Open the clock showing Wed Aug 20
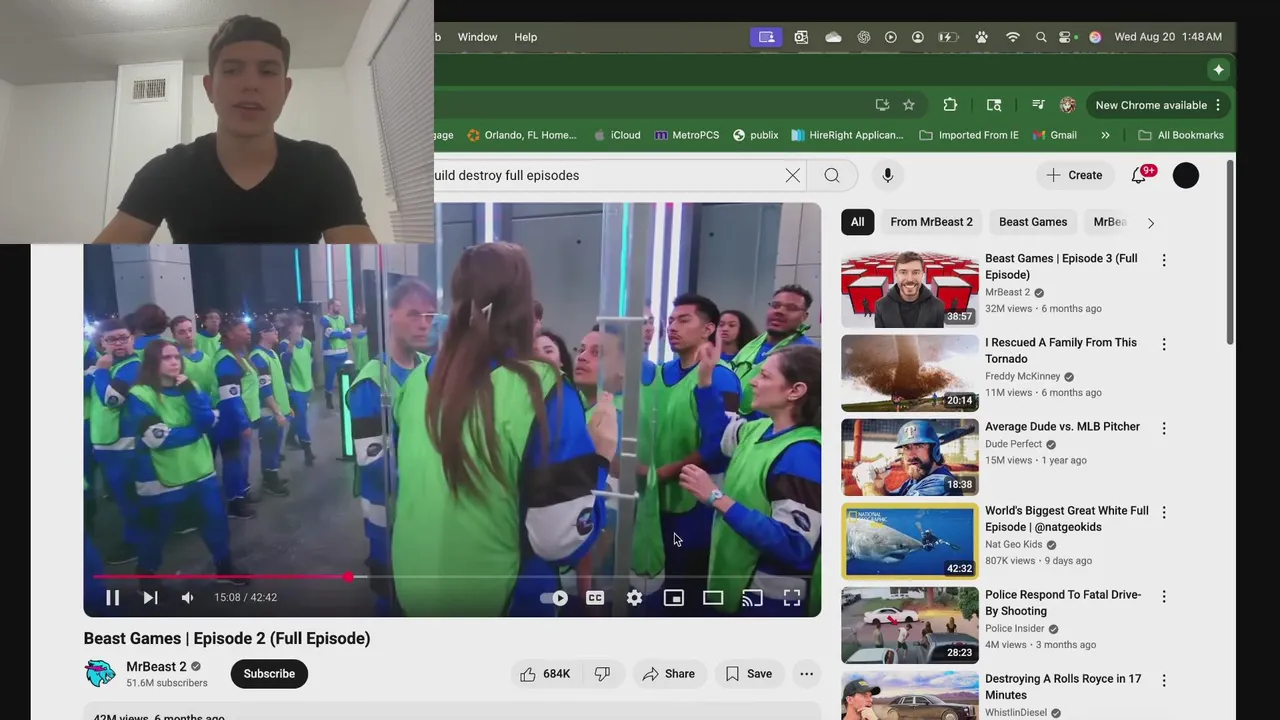Screen dimensions: 1280x720 (x=1168, y=37)
